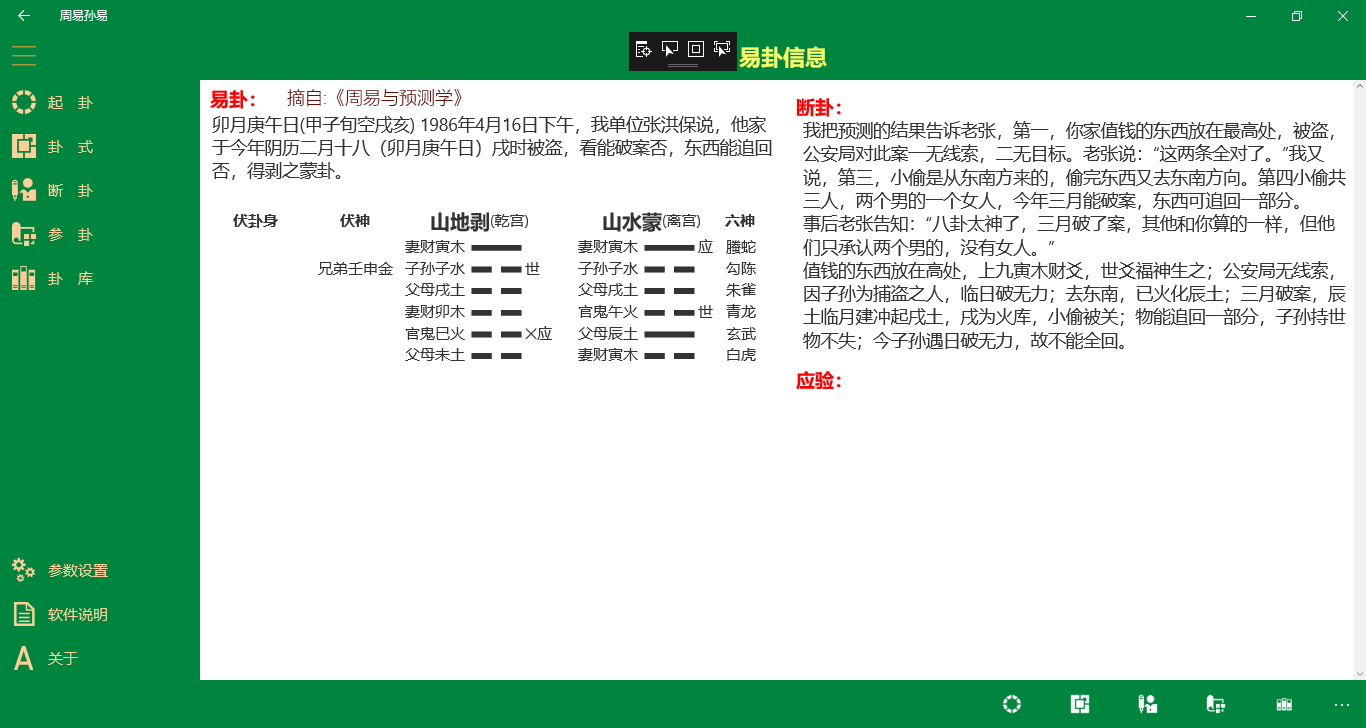Image resolution: width=1366 pixels, height=728 pixels.
Task: Click the scroll 参卦 icon in bottom bar
Action: coord(1216,704)
